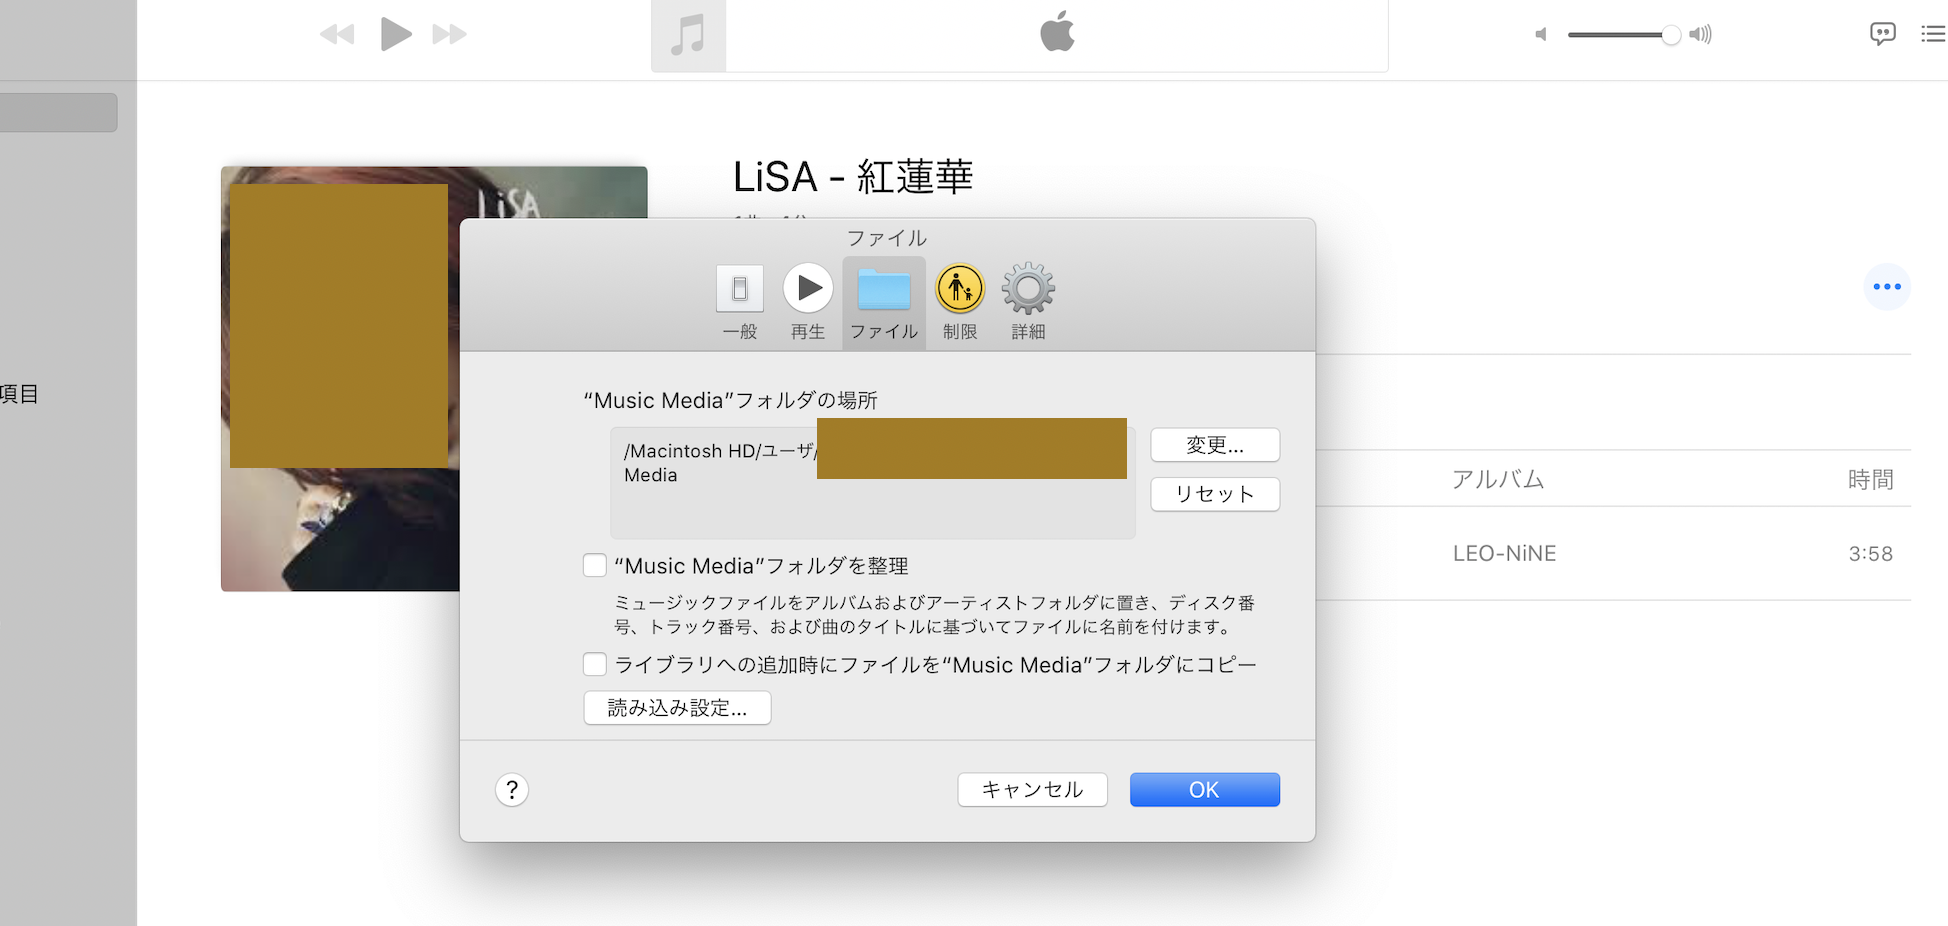Click the リセット button
Screen dimensions: 1948x926
click(x=1215, y=494)
